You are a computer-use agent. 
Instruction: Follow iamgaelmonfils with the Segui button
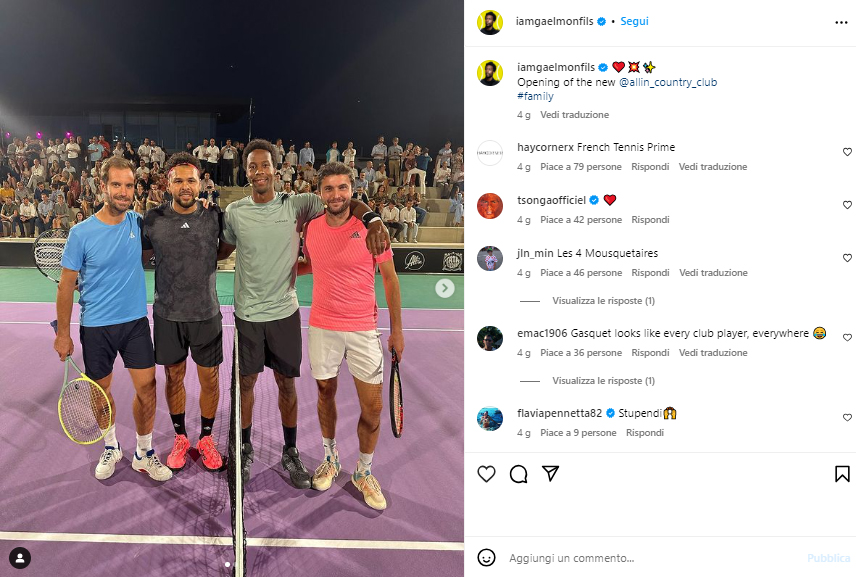(634, 22)
